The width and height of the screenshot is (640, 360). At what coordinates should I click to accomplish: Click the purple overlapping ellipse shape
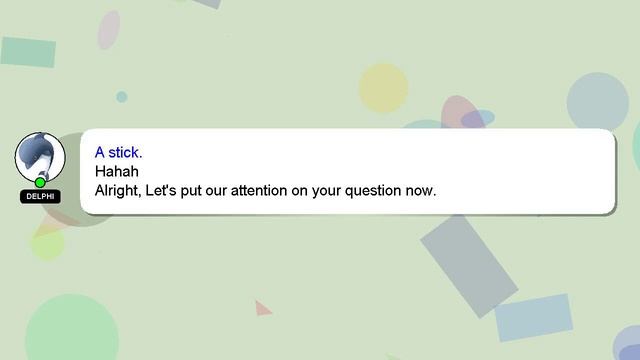click(x=478, y=118)
